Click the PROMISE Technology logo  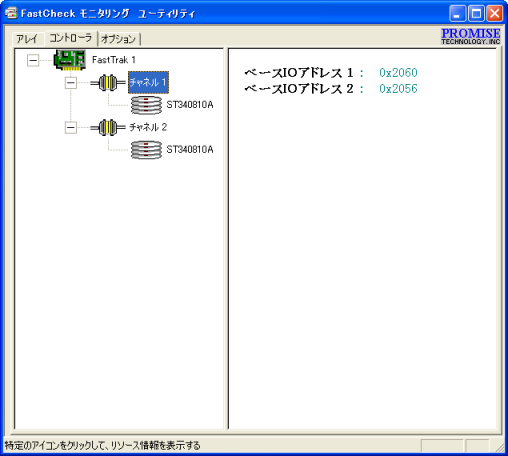471,36
